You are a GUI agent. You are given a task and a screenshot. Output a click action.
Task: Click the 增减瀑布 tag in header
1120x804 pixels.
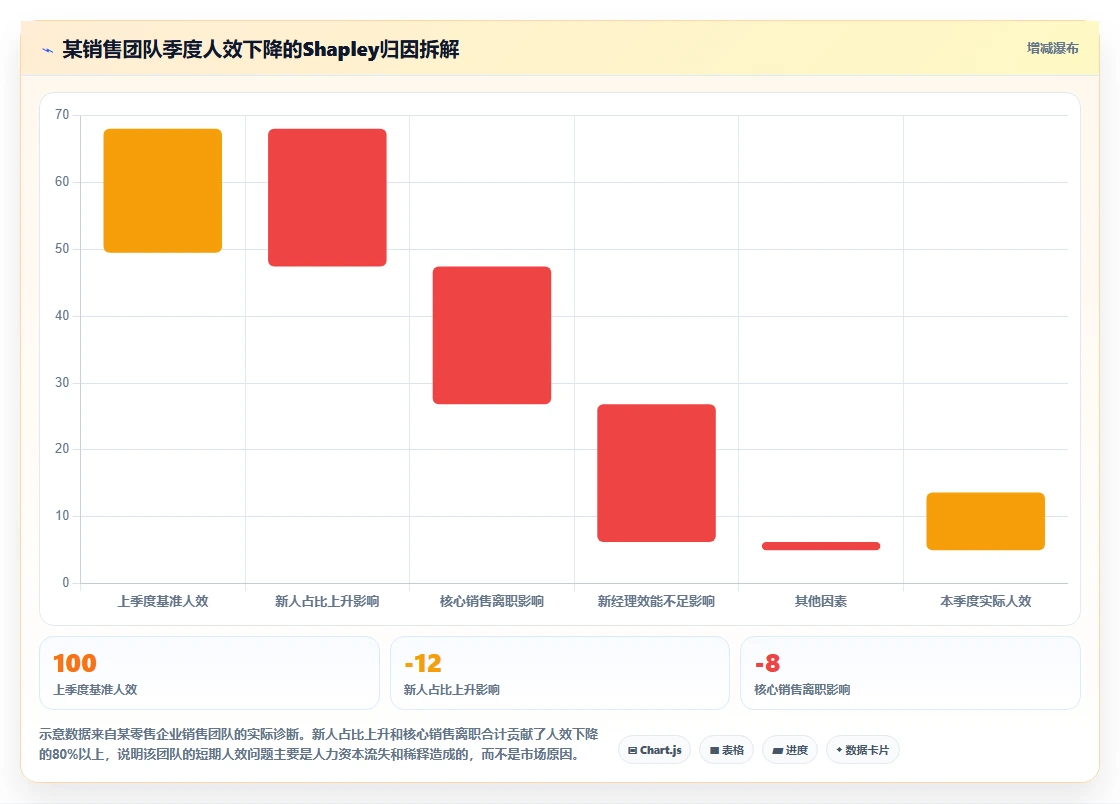1052,49
